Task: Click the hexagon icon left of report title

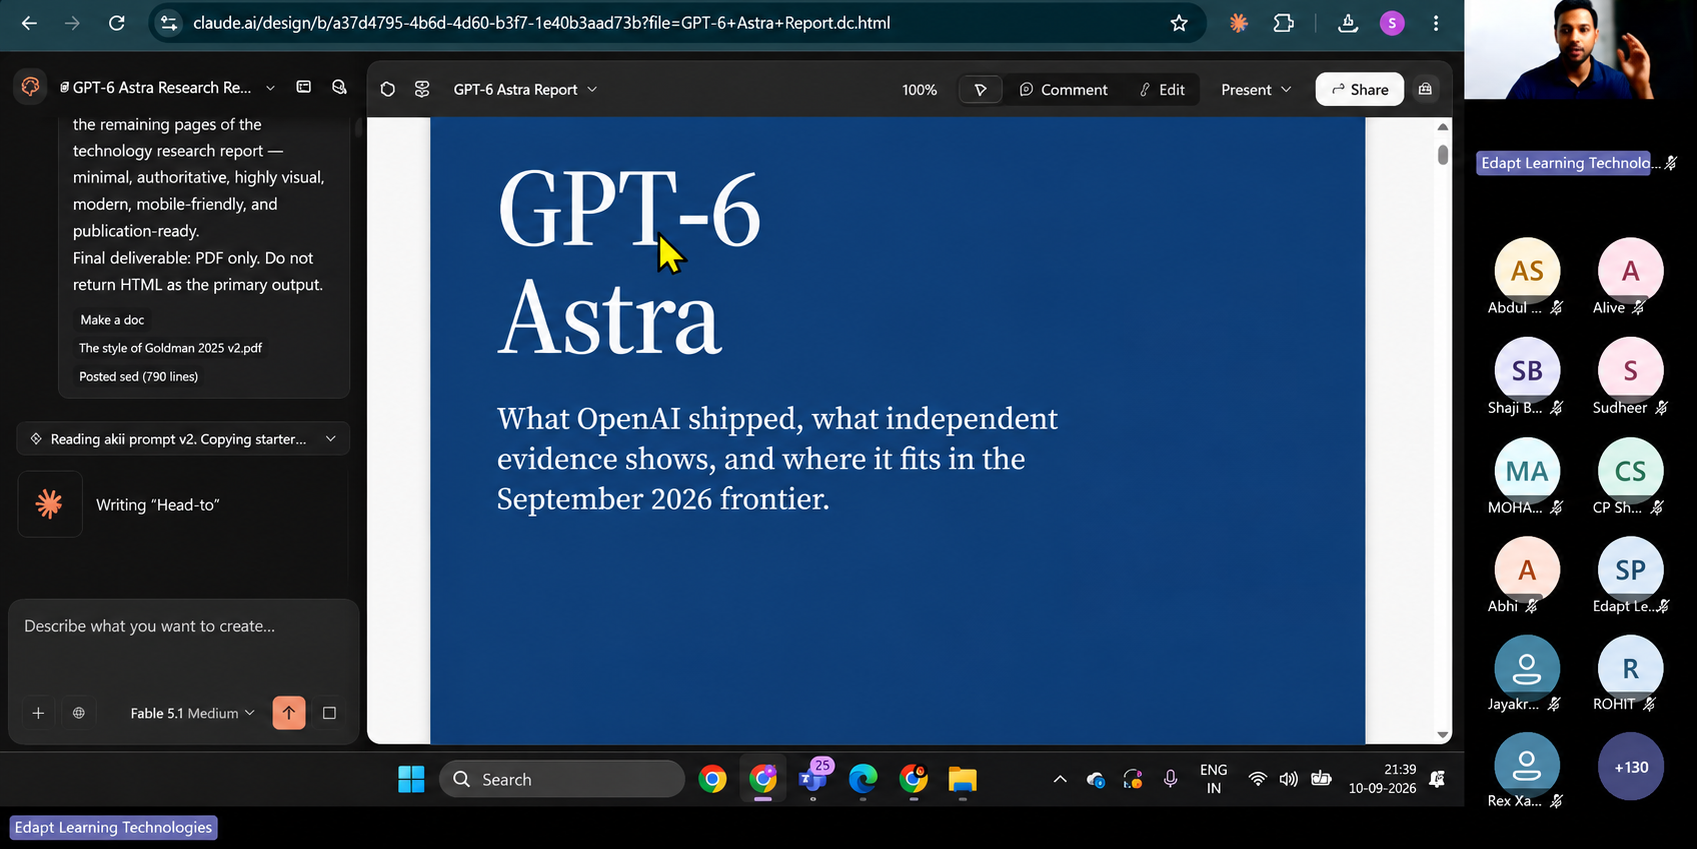Action: (388, 89)
